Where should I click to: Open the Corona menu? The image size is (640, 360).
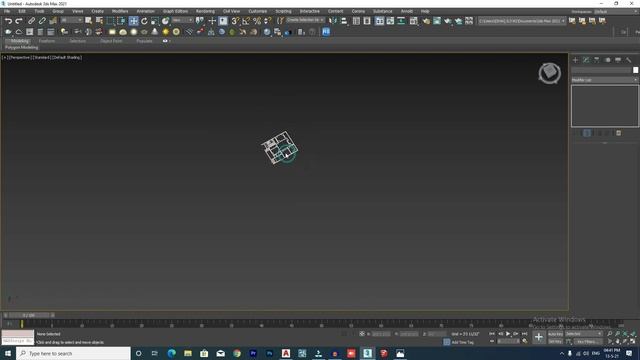(x=358, y=11)
